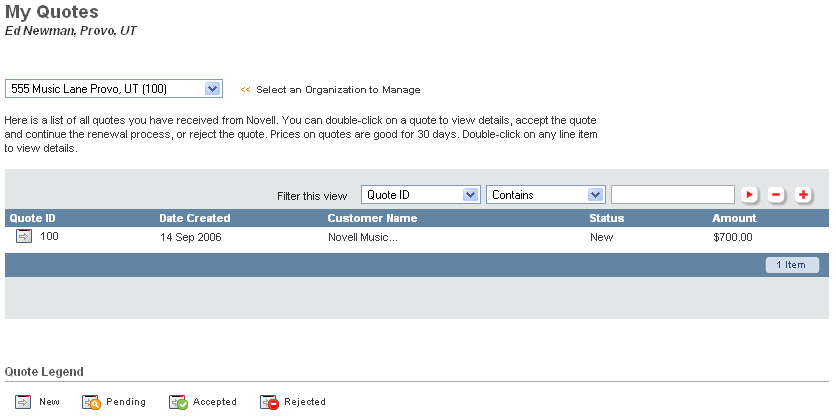Click the New quote legend icon
The width and height of the screenshot is (836, 419).
coord(23,402)
